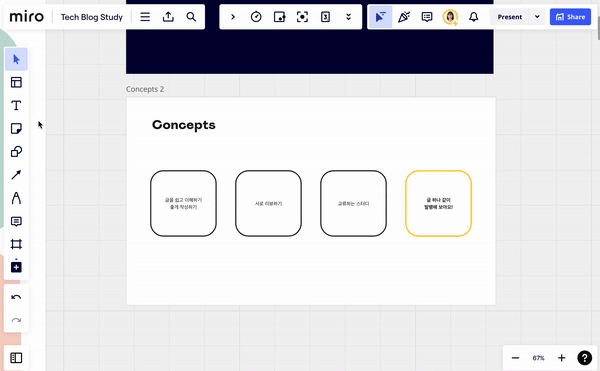Select the Shapes tool

pos(16,152)
